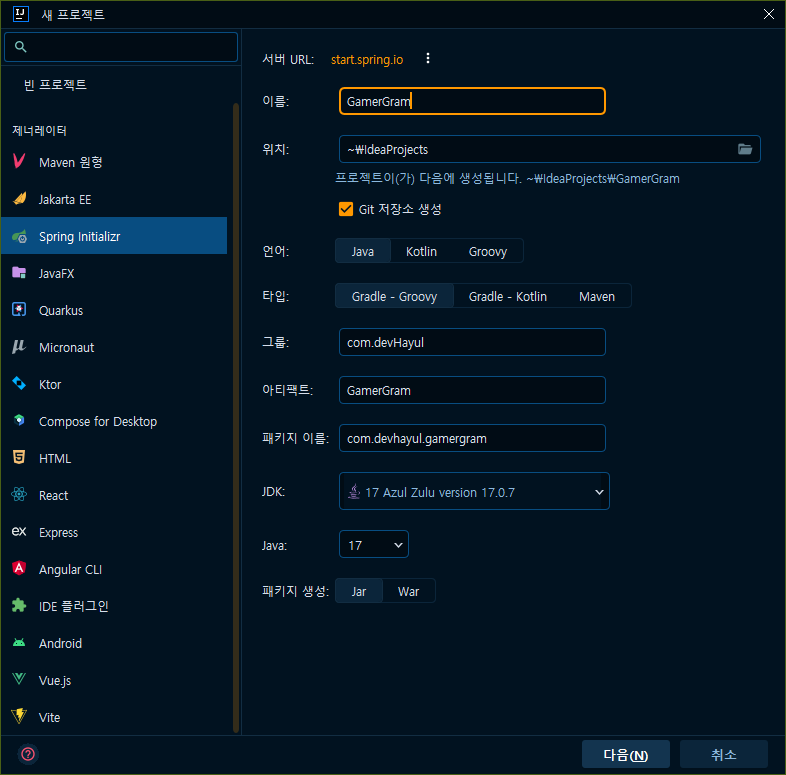Select Vue.js generator entry
Image resolution: width=786 pixels, height=775 pixels.
click(x=114, y=680)
